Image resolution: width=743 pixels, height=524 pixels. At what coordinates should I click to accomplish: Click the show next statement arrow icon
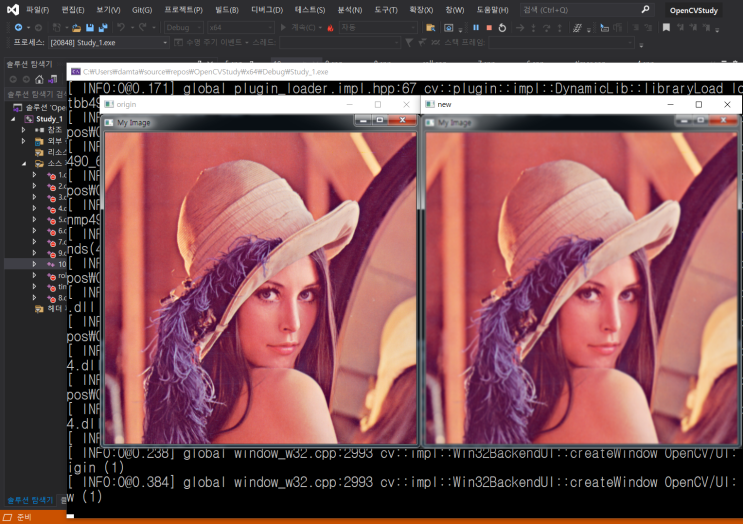[520, 28]
